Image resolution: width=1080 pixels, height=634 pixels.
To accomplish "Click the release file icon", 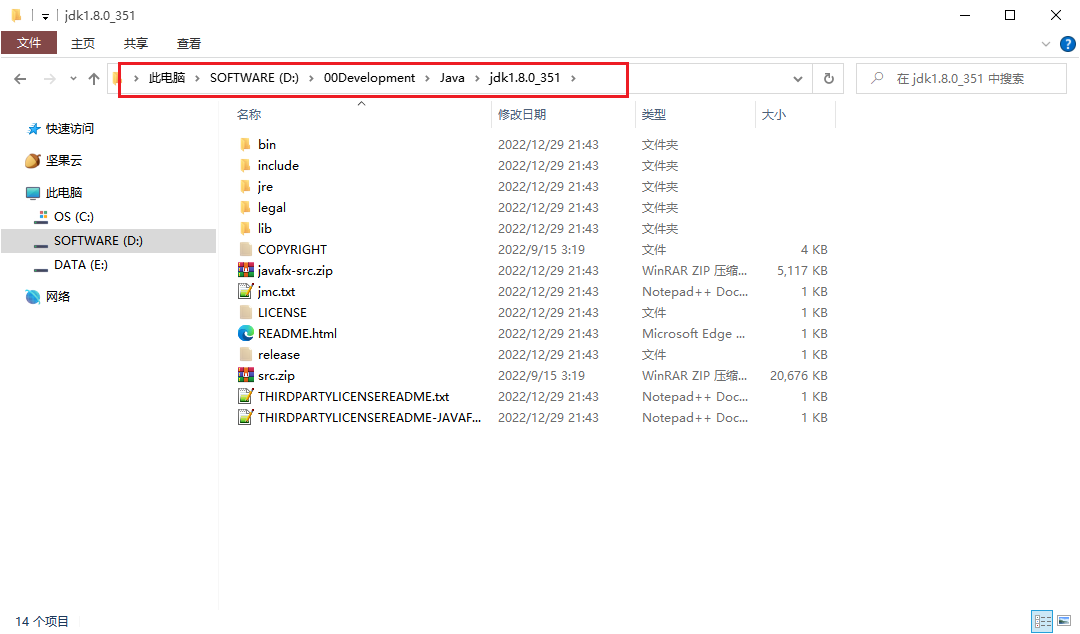I will pos(245,354).
